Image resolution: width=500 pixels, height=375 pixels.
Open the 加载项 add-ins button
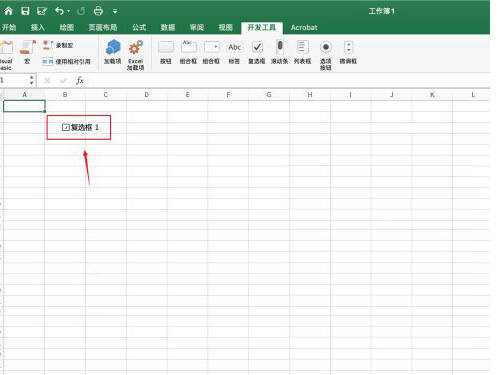click(x=113, y=52)
